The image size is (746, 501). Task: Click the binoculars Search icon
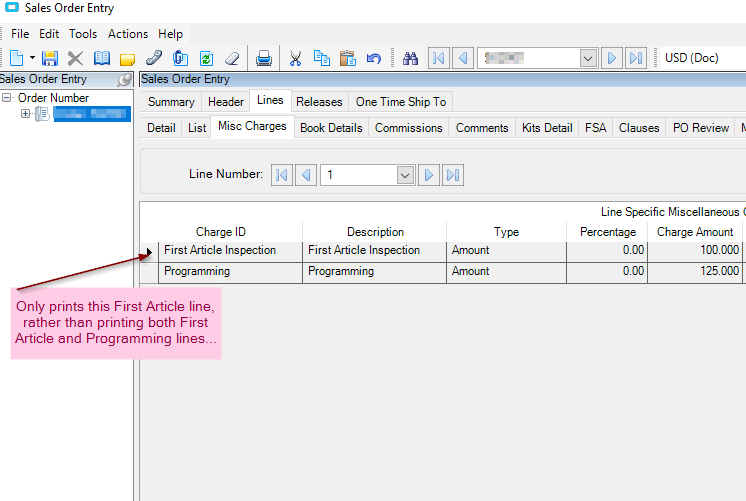[410, 59]
